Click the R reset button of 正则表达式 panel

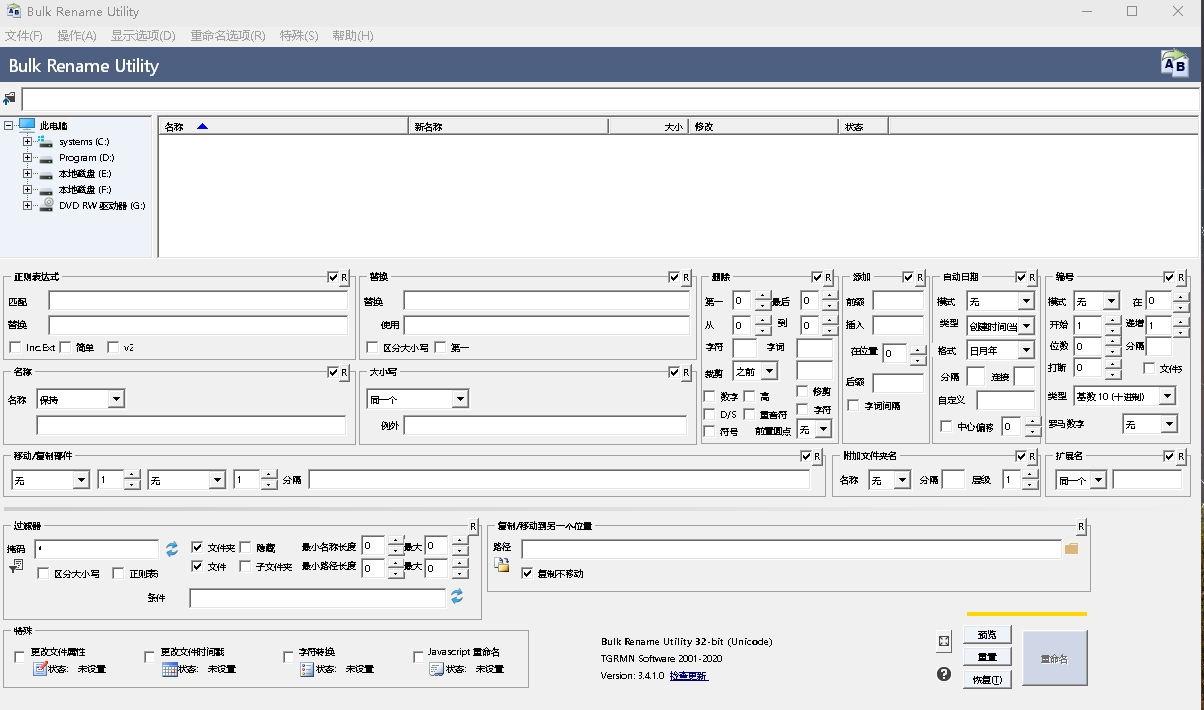point(344,277)
